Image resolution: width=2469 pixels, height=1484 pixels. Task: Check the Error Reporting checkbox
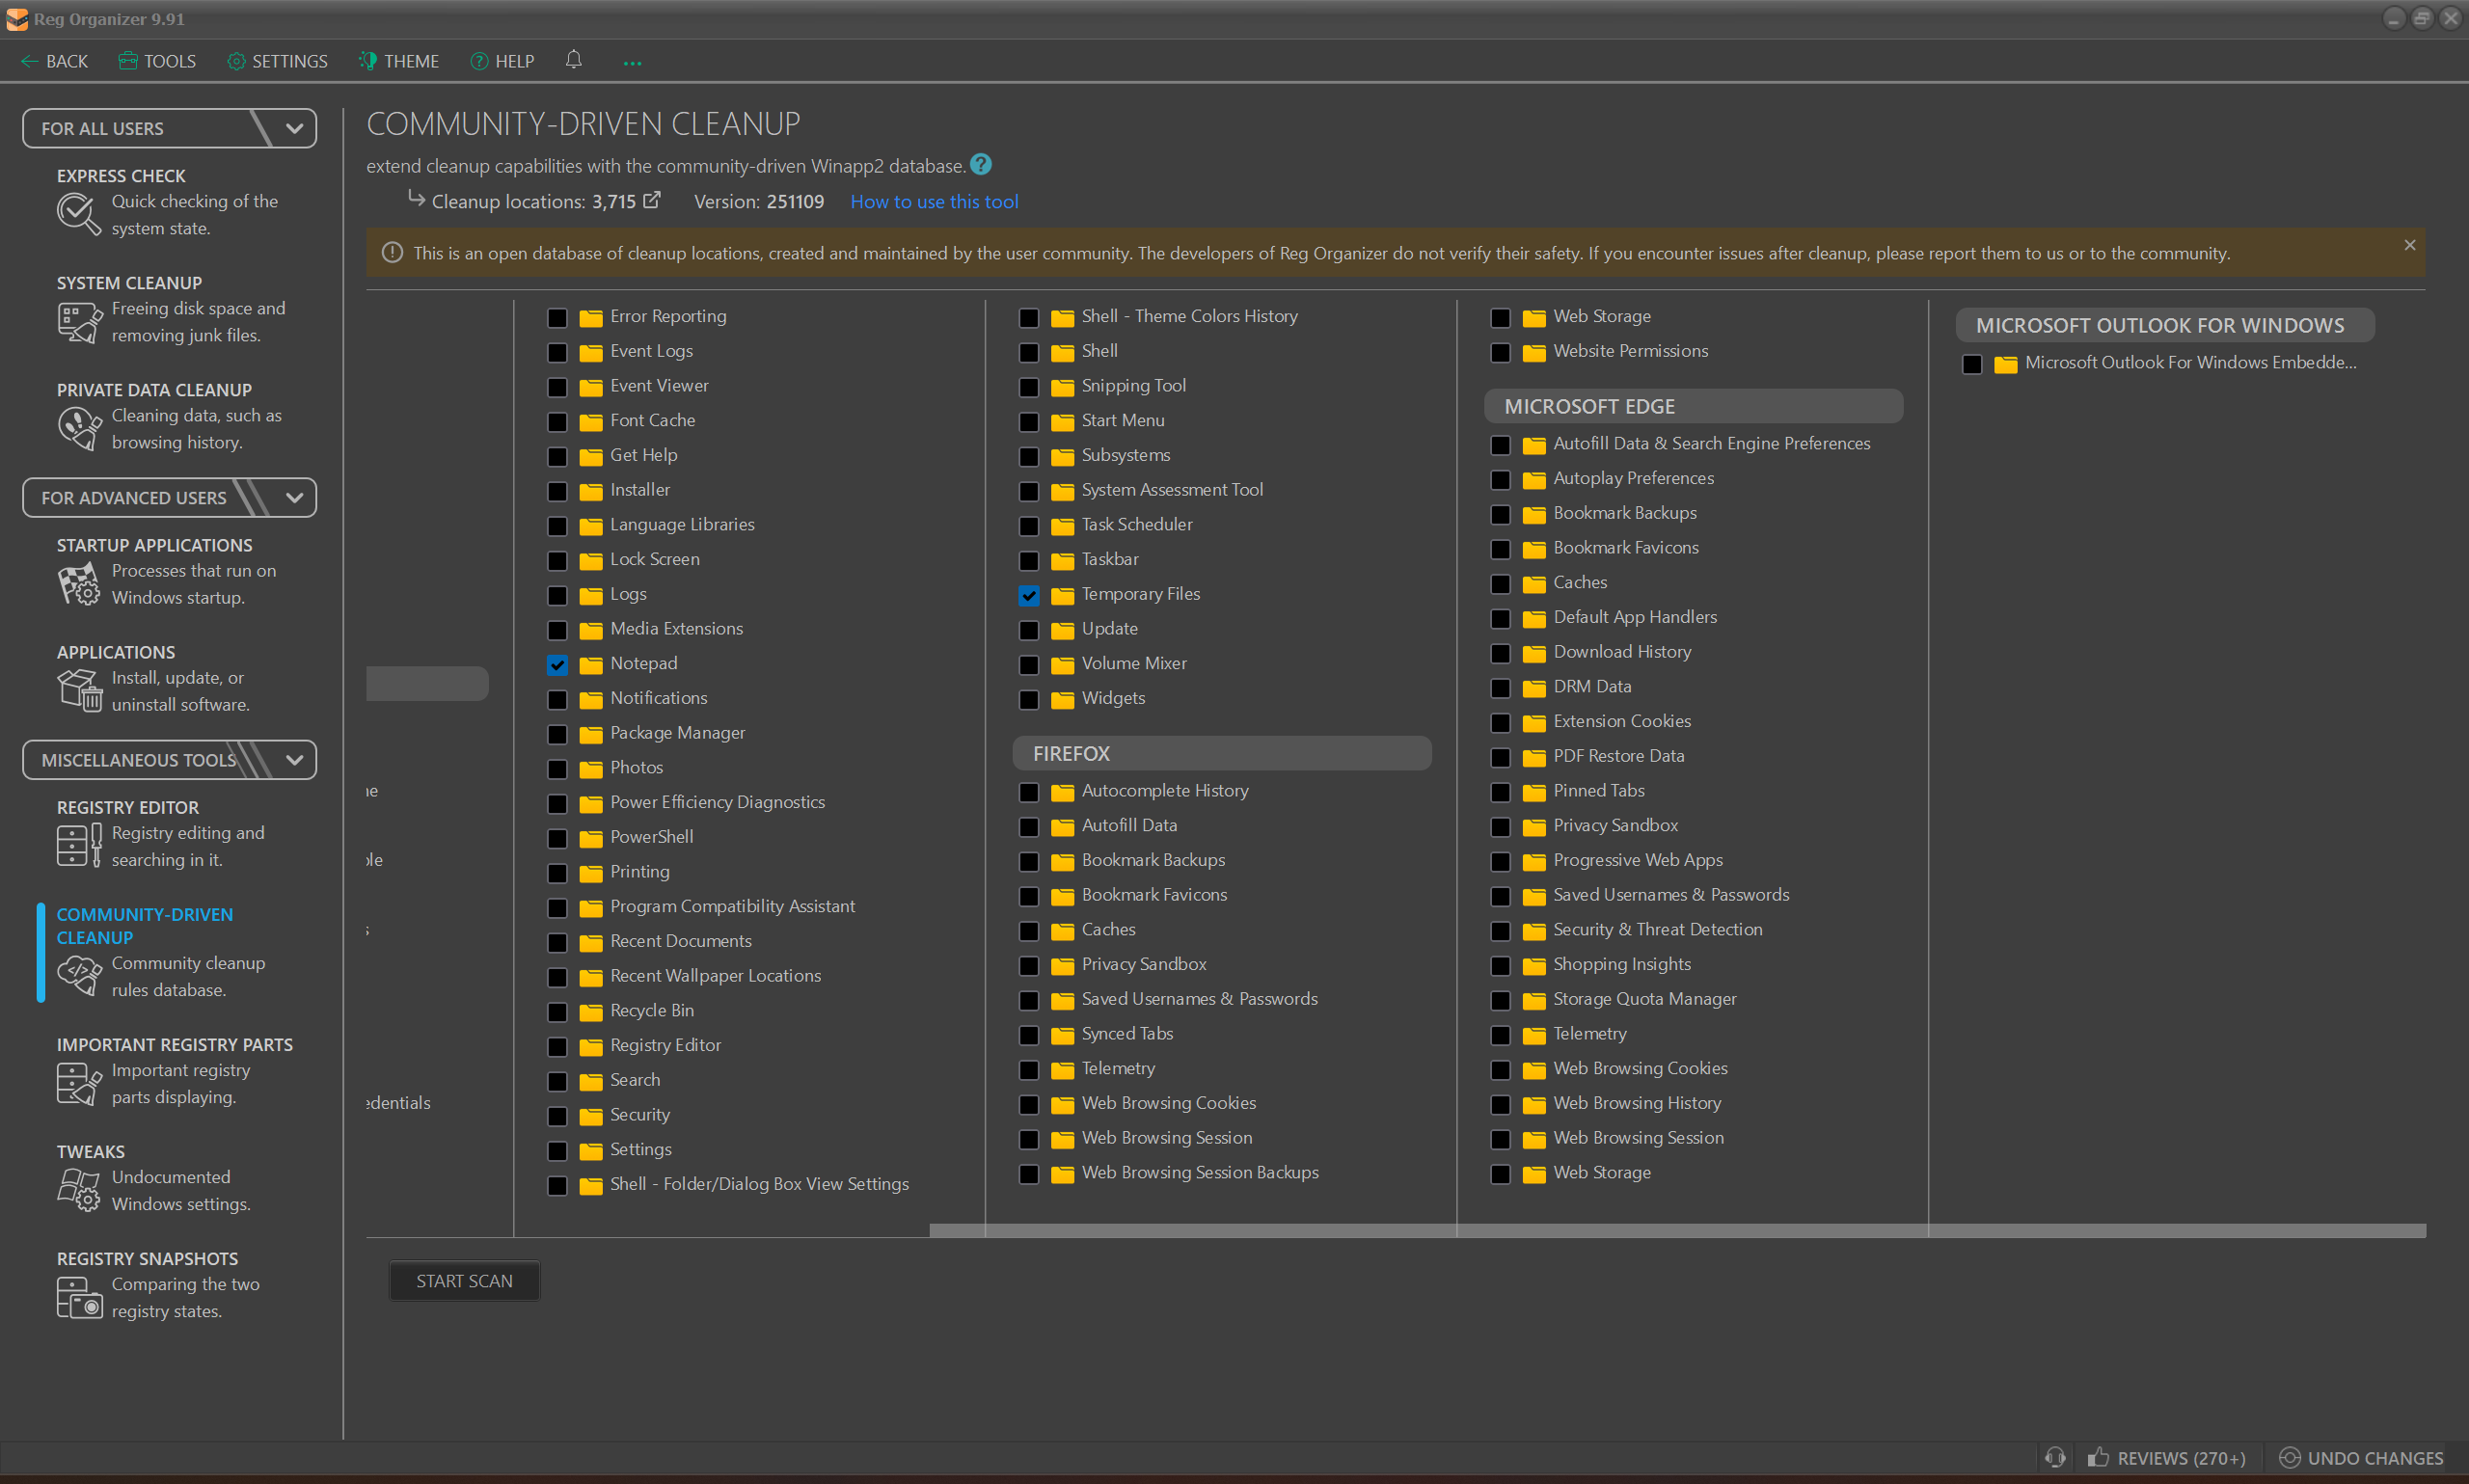[557, 318]
